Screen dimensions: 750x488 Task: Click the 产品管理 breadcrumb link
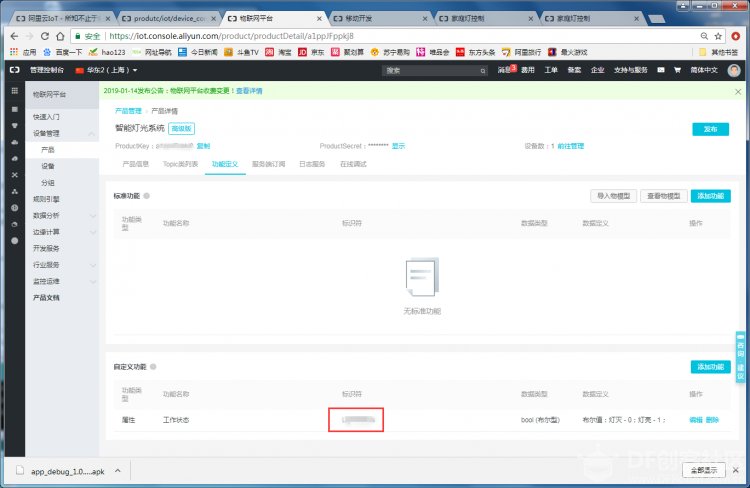click(128, 111)
